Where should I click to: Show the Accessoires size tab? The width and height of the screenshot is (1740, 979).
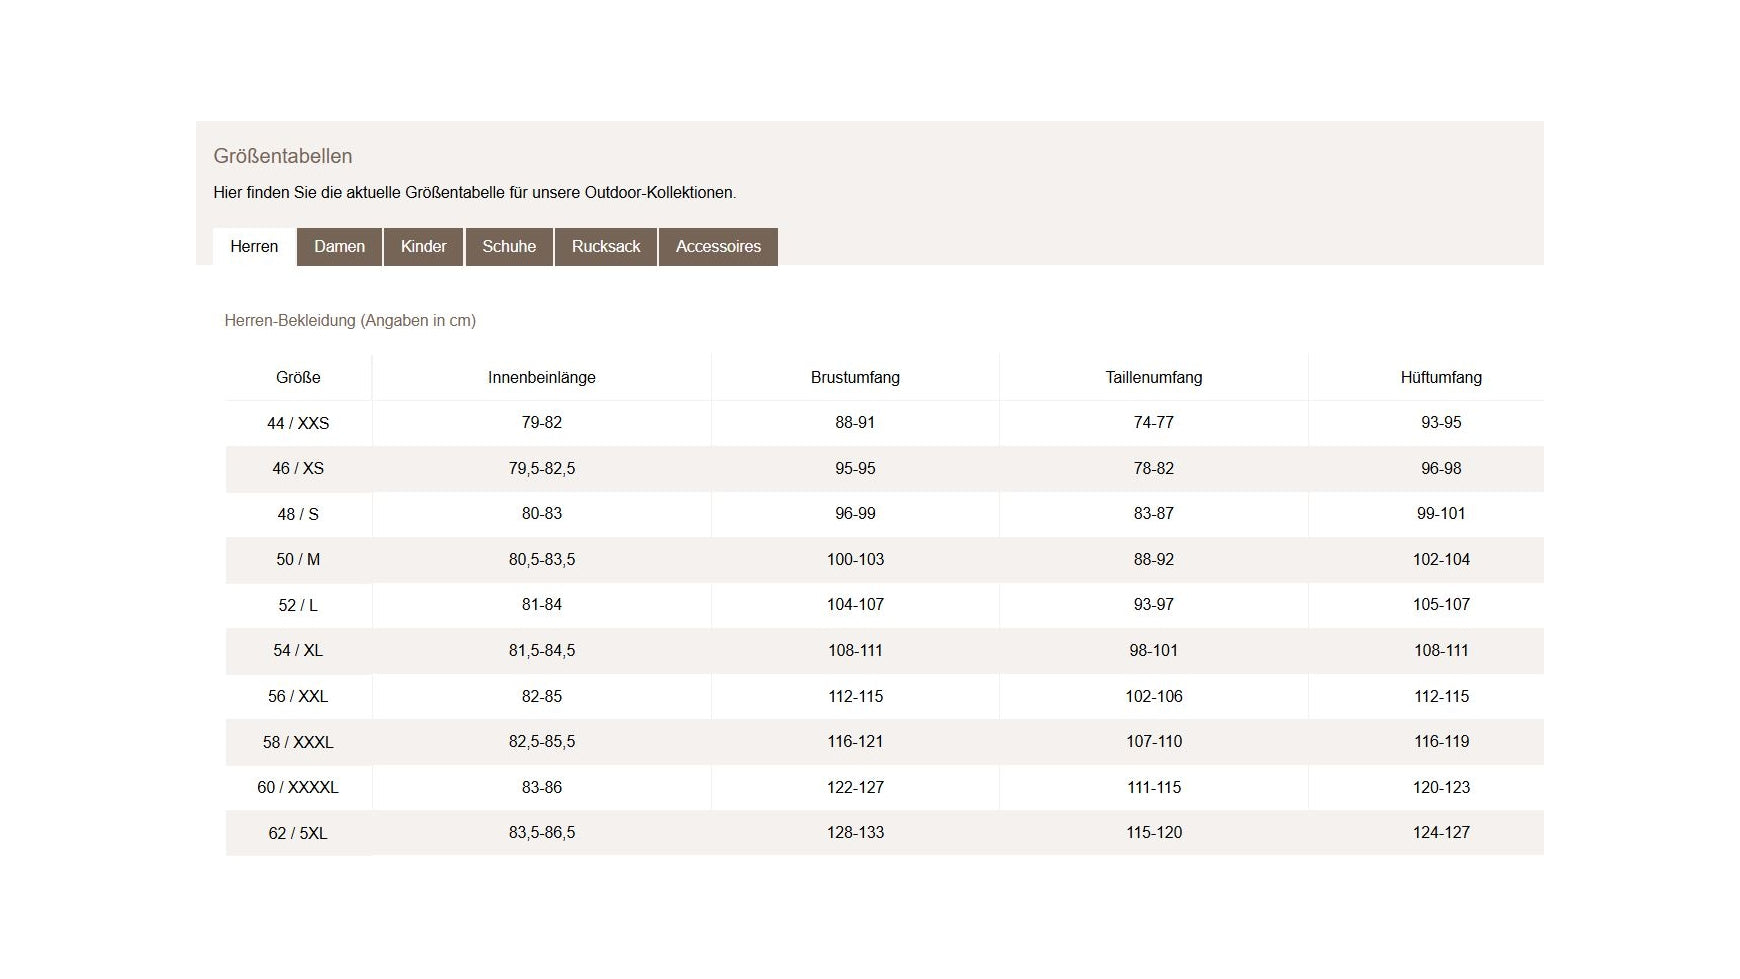click(718, 247)
